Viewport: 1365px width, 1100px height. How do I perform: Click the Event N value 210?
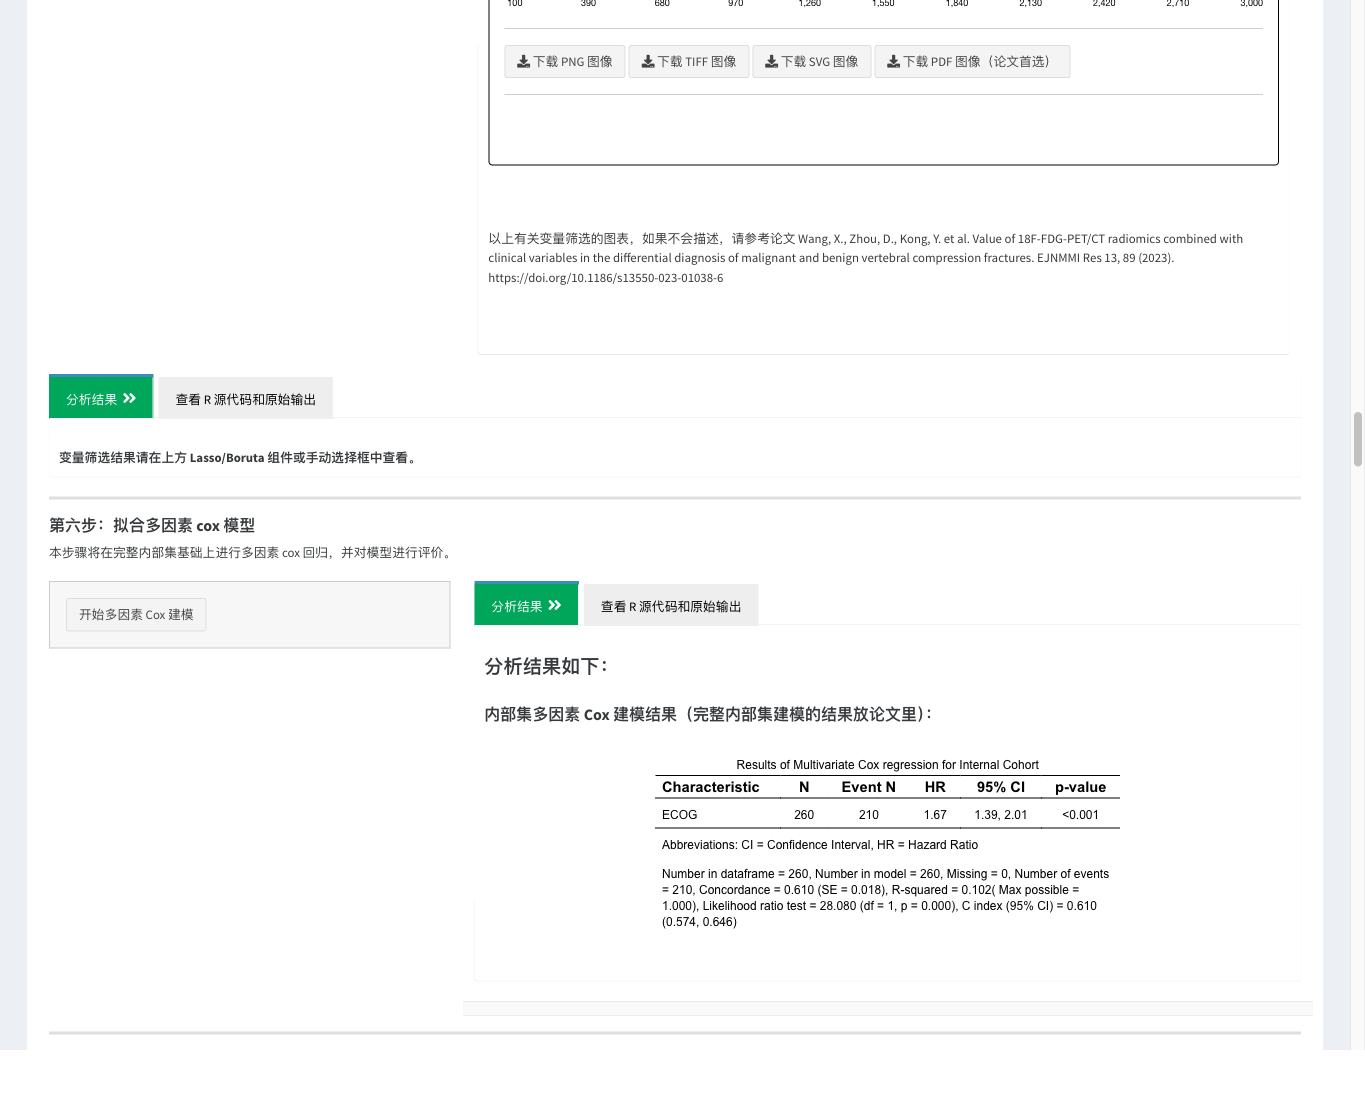click(869, 815)
